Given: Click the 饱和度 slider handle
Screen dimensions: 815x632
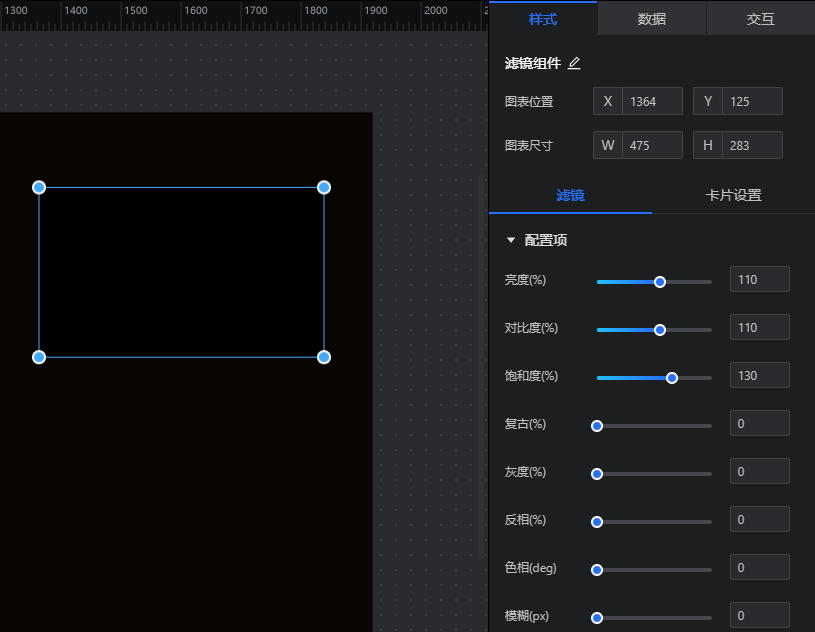Looking at the screenshot, I should coord(672,378).
